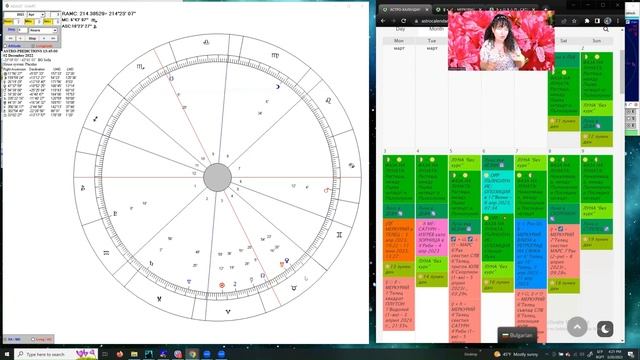Open the browser extensions puzzle icon
This screenshot has width=640, height=360.
click(x=587, y=21)
